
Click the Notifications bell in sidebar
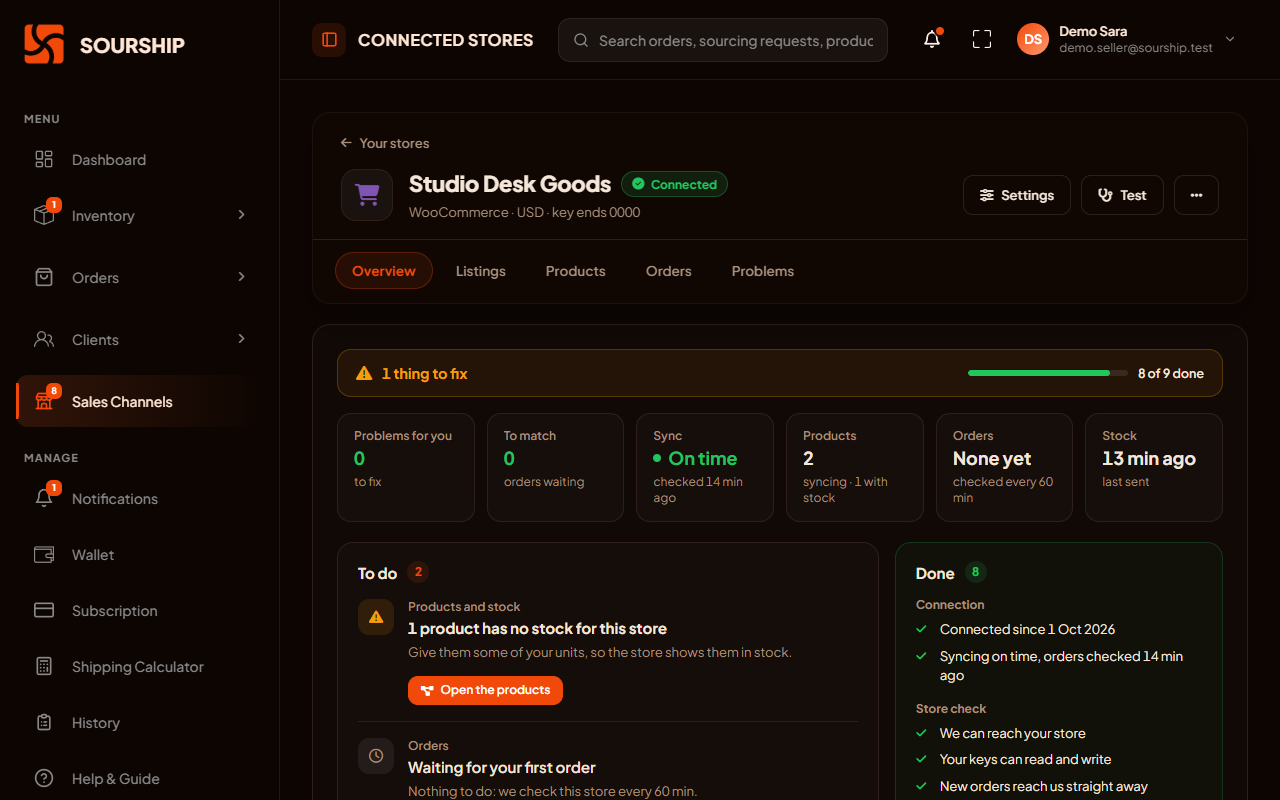point(44,498)
